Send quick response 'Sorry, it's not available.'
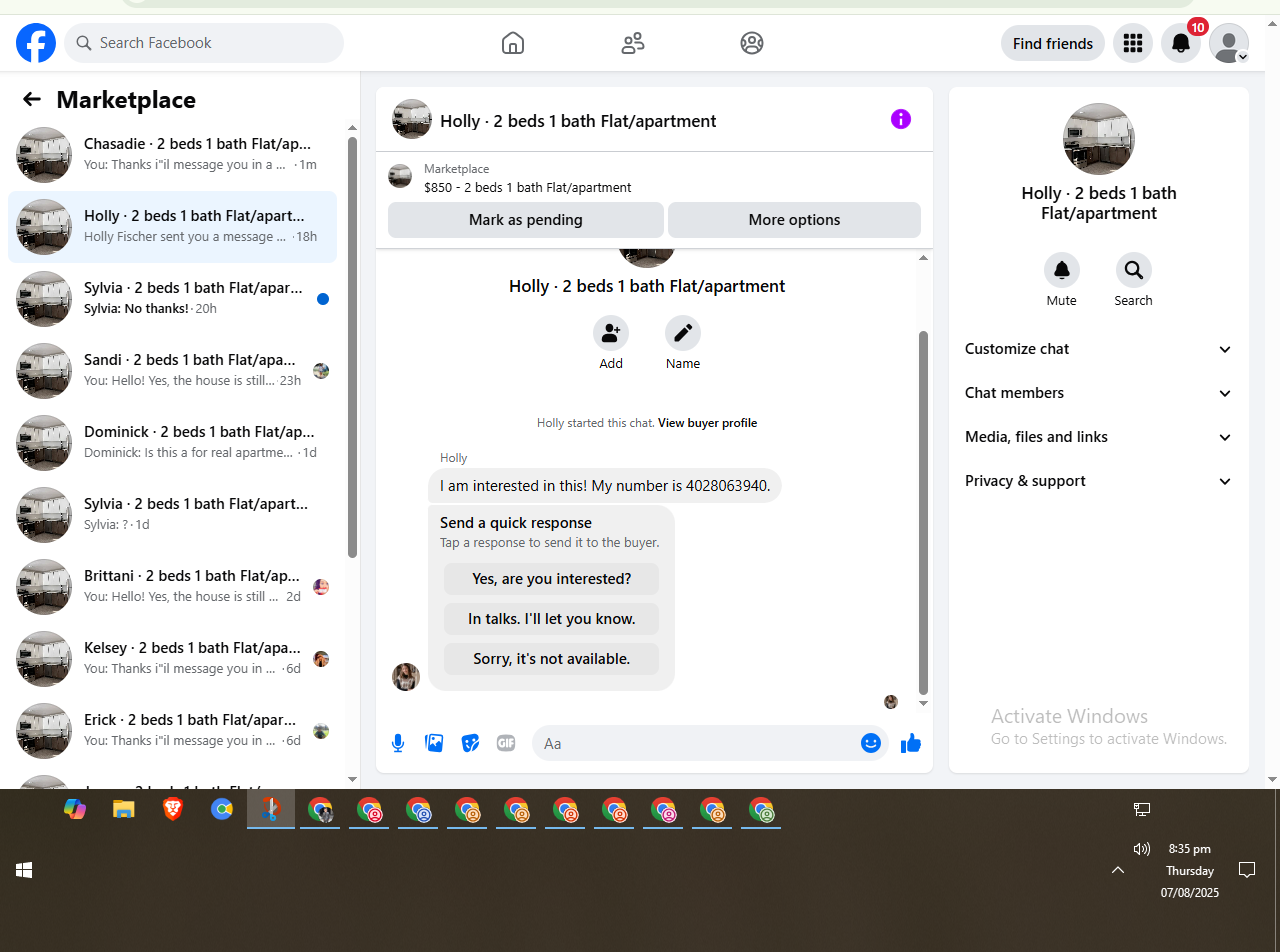1280x952 pixels. [552, 659]
